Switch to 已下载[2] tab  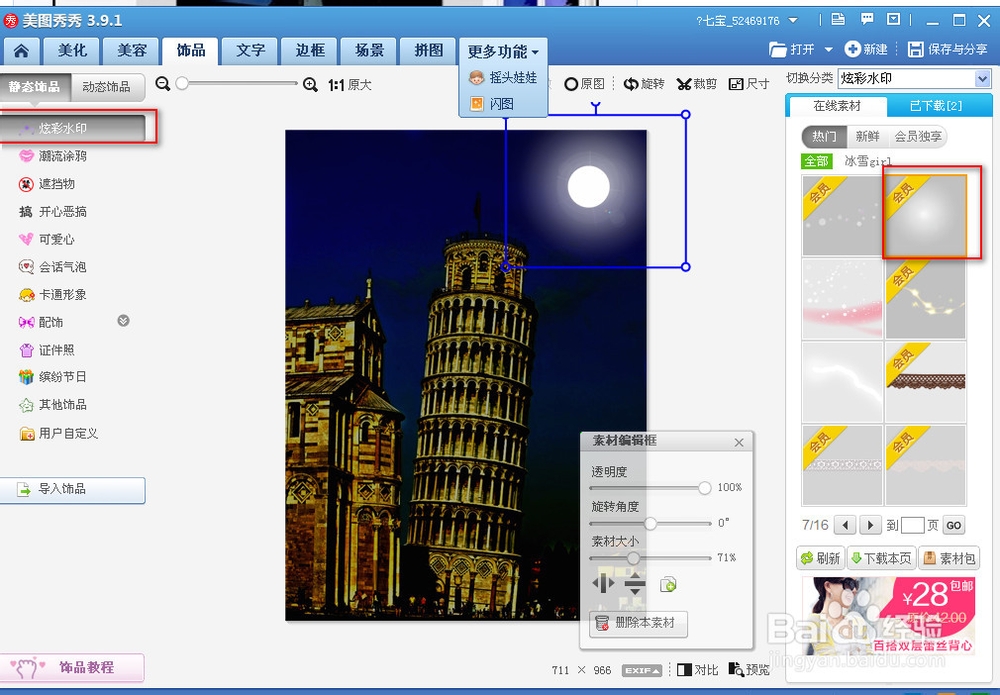coord(936,106)
